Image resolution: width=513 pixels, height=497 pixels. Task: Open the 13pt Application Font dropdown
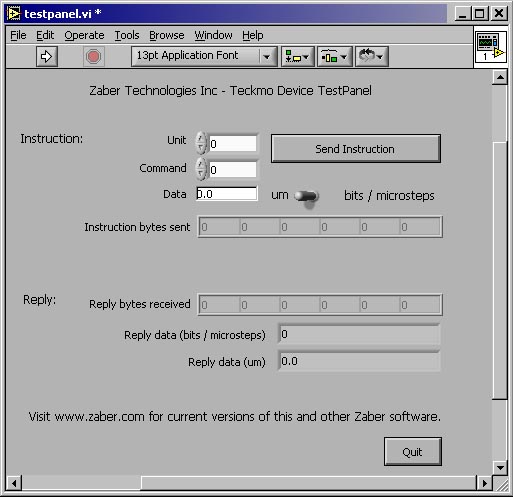tap(204, 56)
